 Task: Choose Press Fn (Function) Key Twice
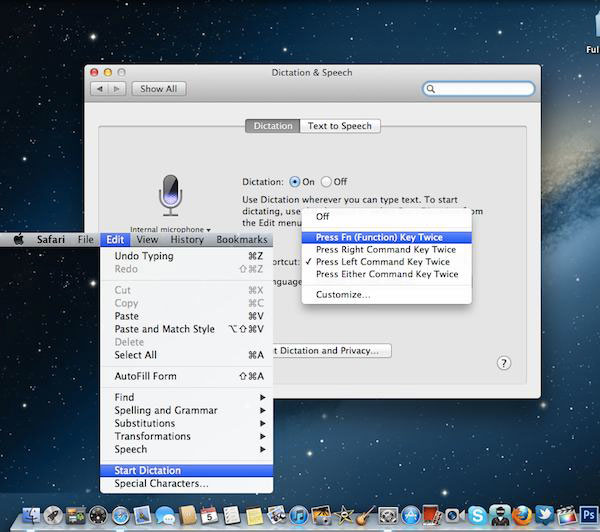click(386, 238)
